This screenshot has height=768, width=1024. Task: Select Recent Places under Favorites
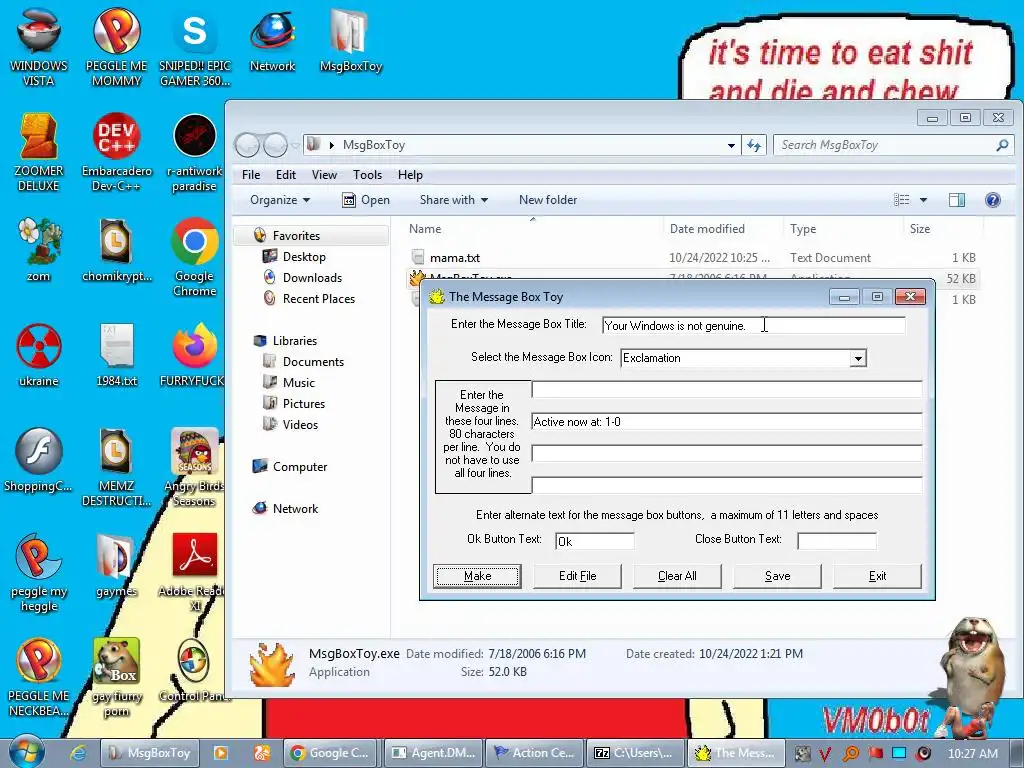319,298
